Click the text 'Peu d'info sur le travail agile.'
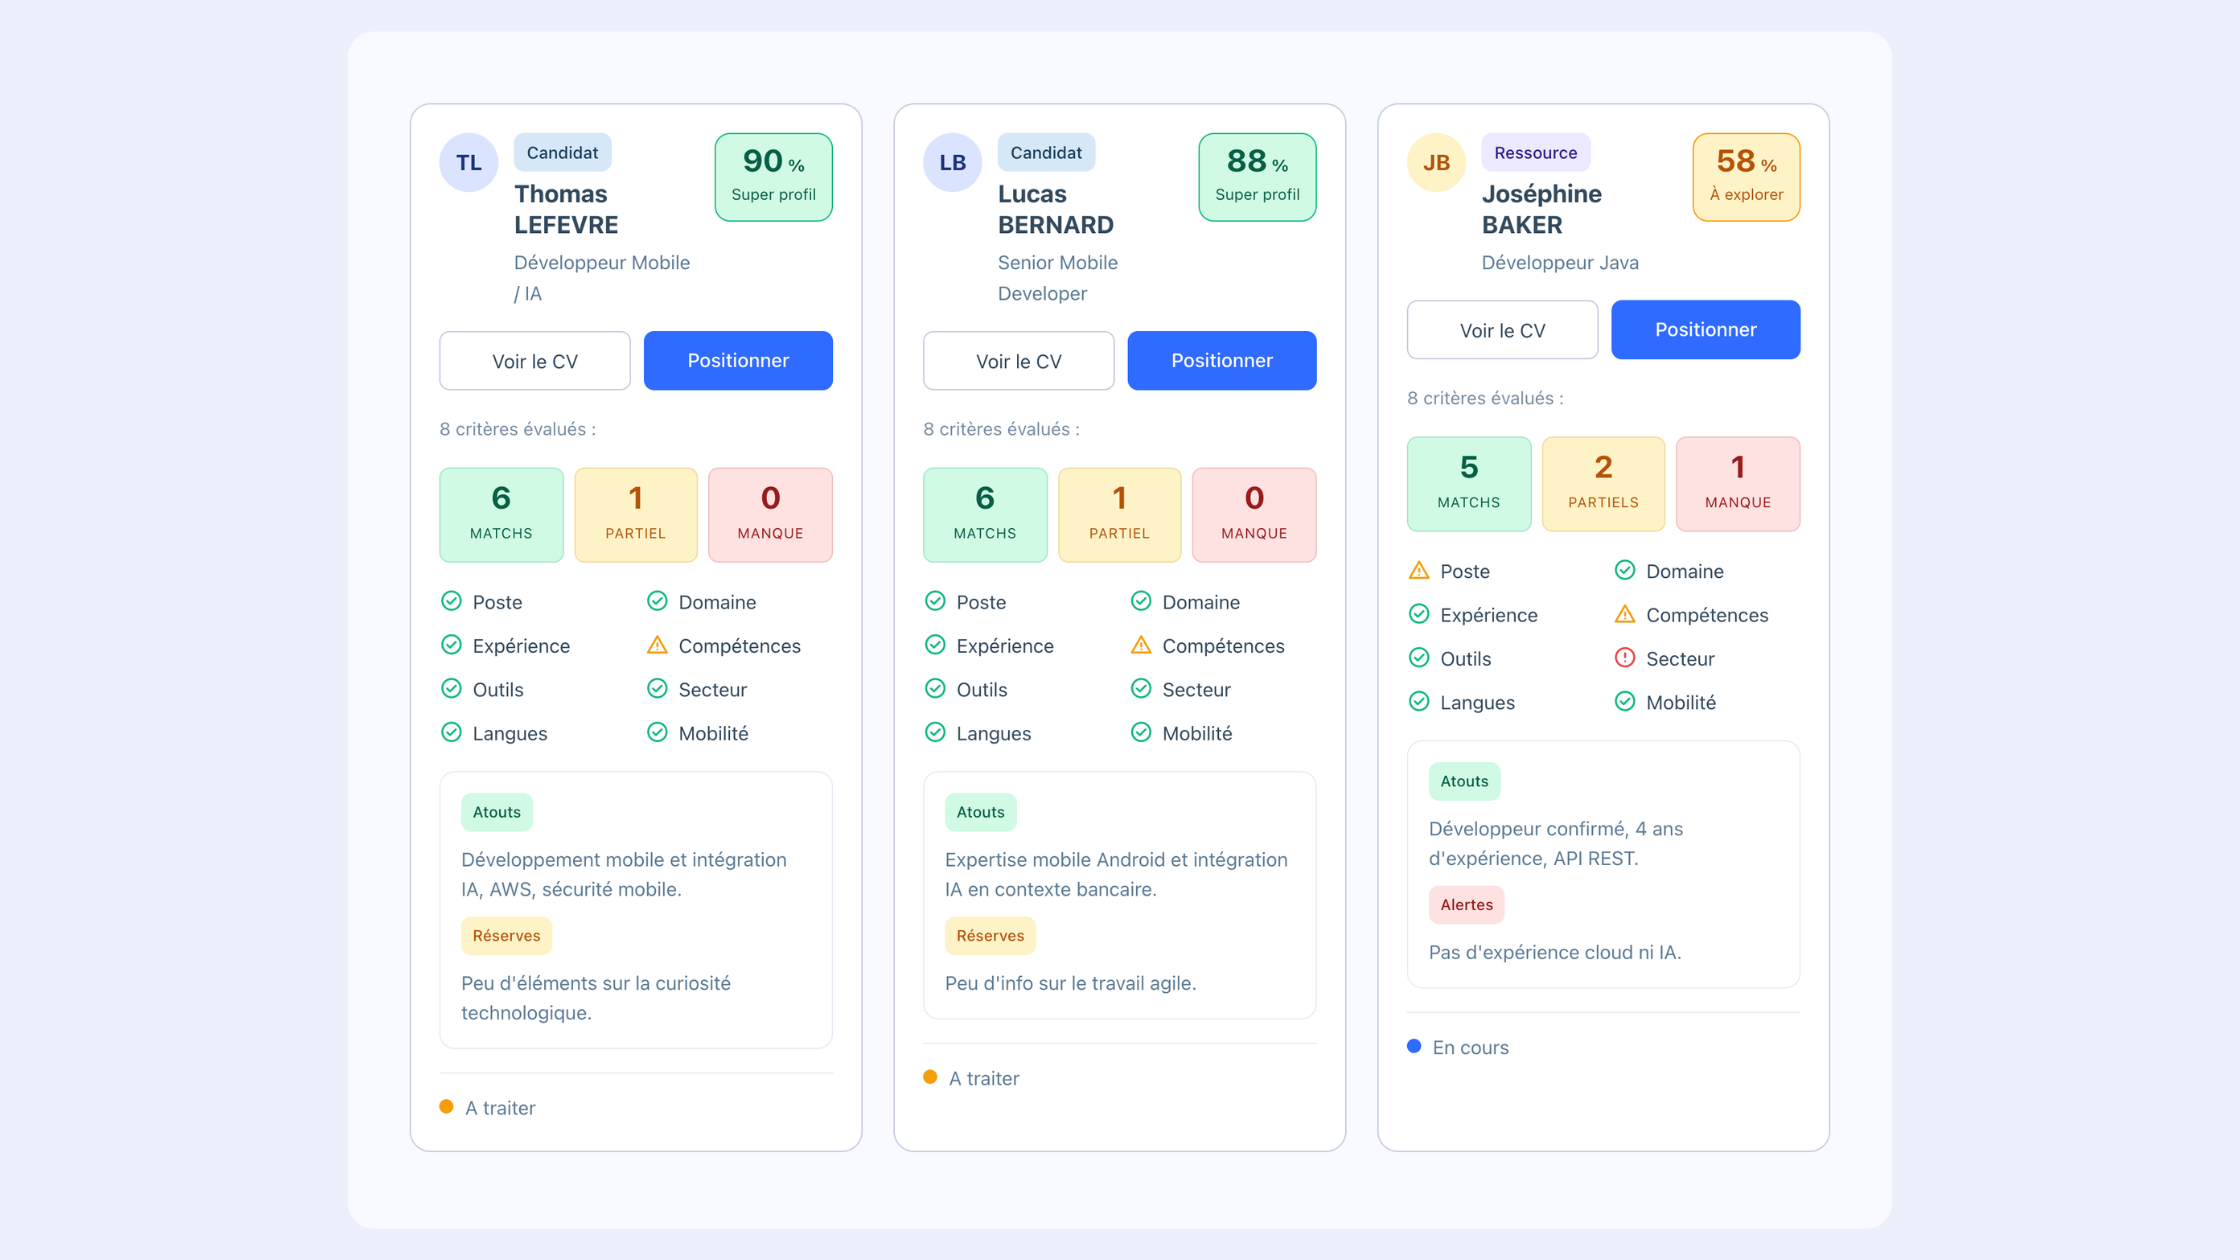Viewport: 2240px width, 1260px height. [x=1070, y=983]
